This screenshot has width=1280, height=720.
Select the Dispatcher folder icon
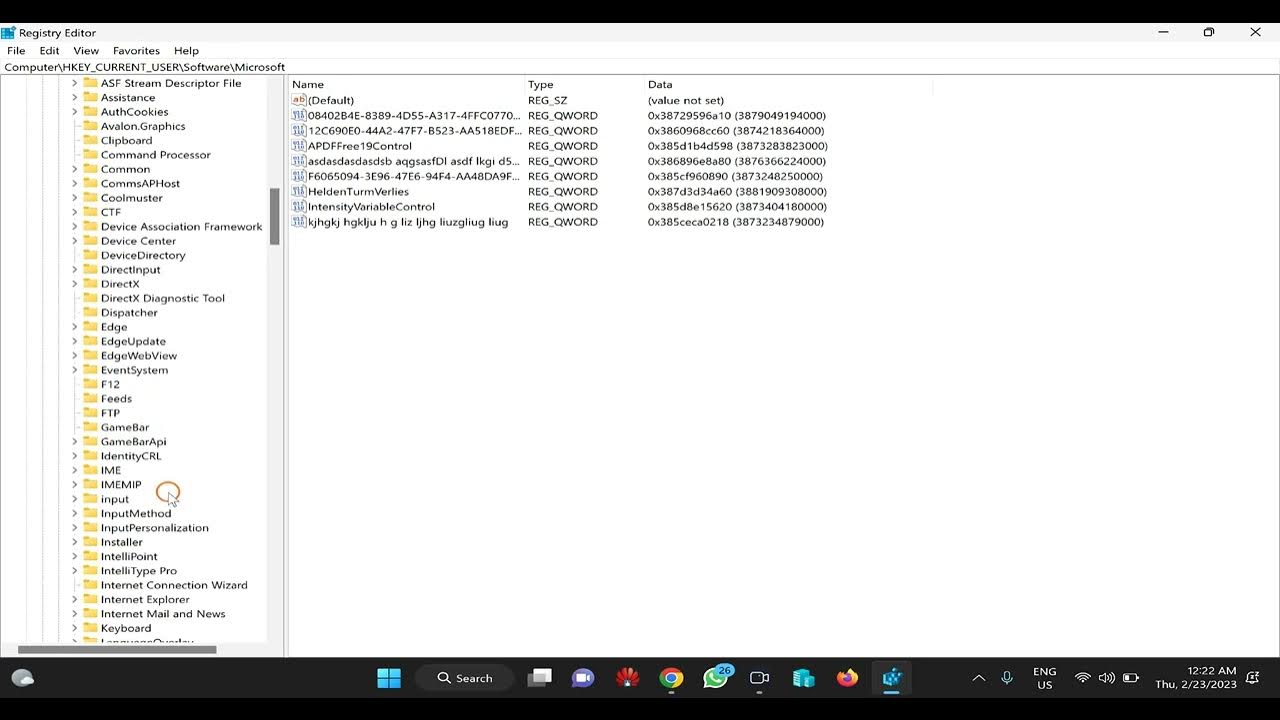click(90, 312)
